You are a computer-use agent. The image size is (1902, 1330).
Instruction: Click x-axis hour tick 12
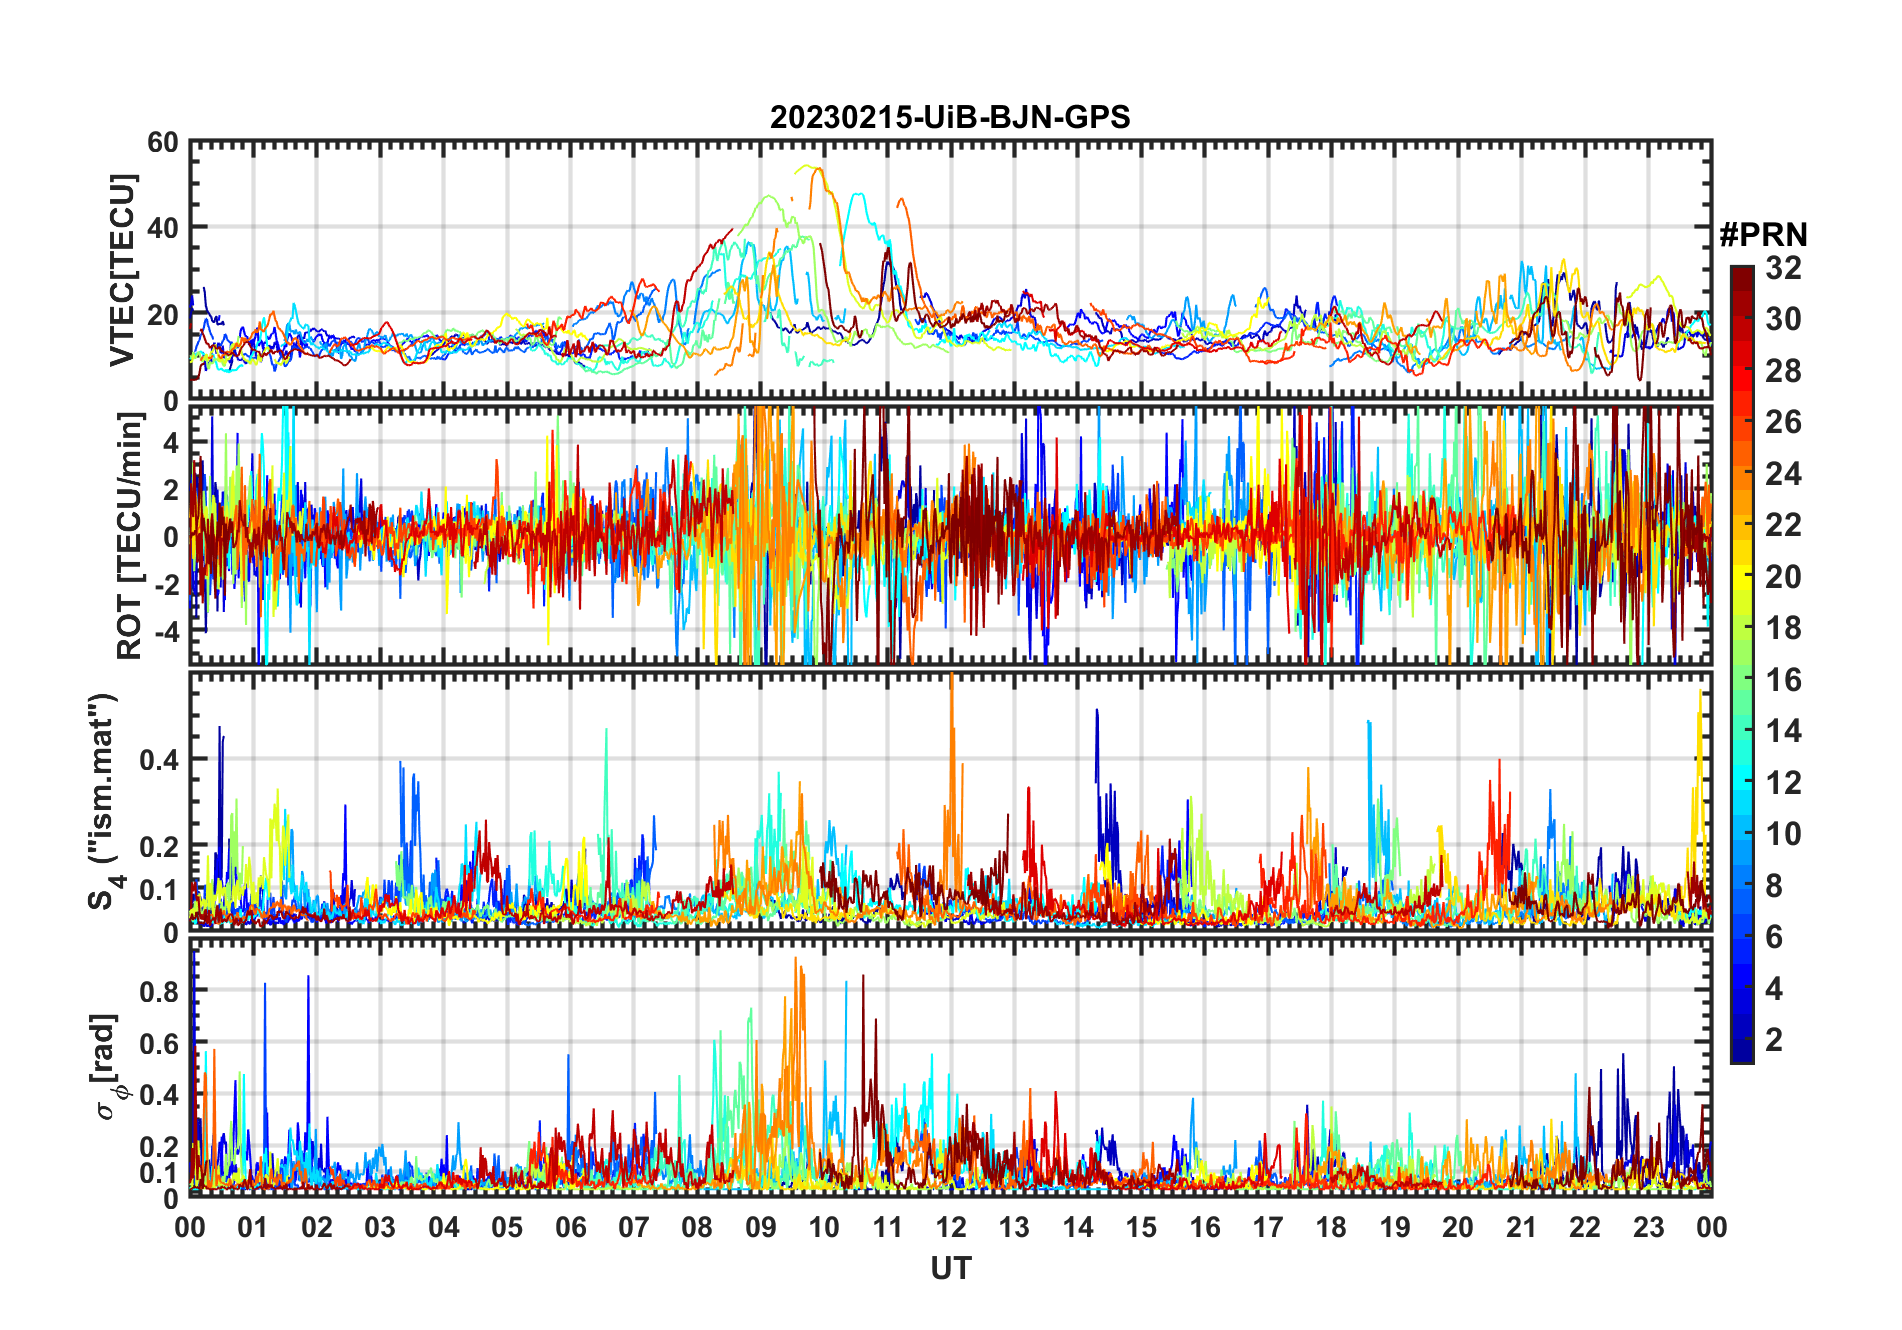click(x=951, y=1227)
